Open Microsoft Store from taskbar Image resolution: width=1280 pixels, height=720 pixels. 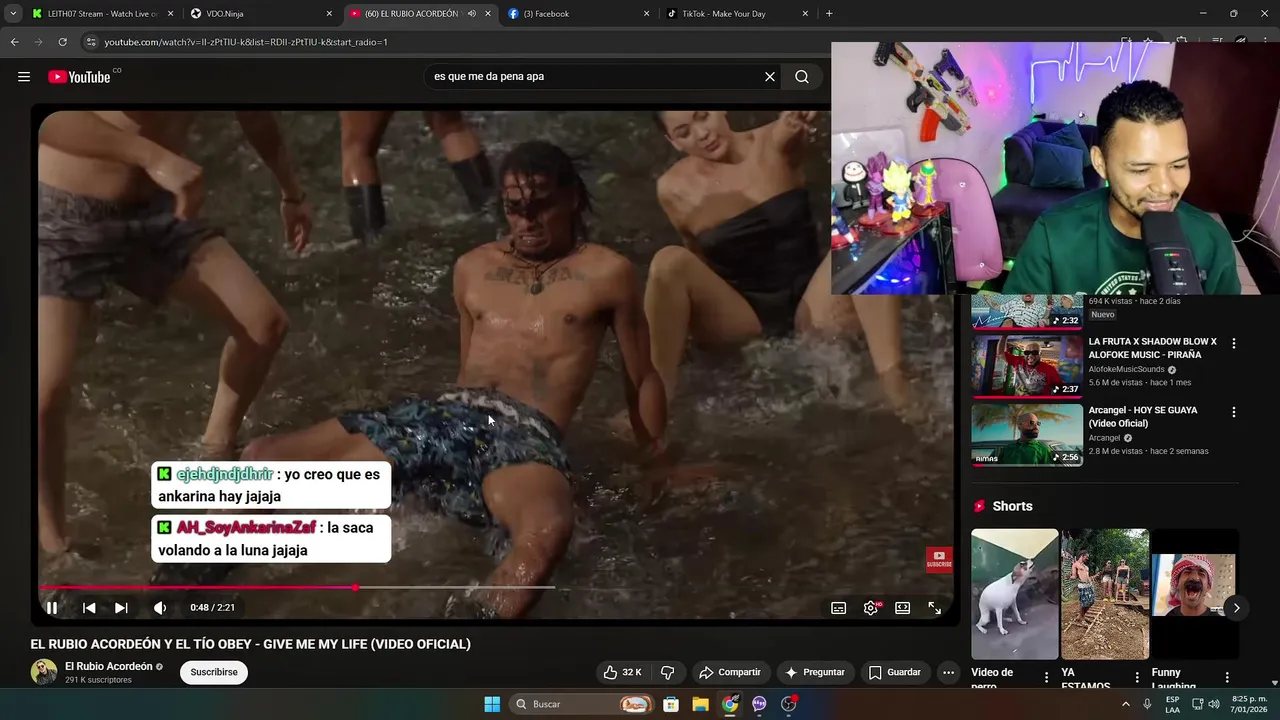(671, 704)
